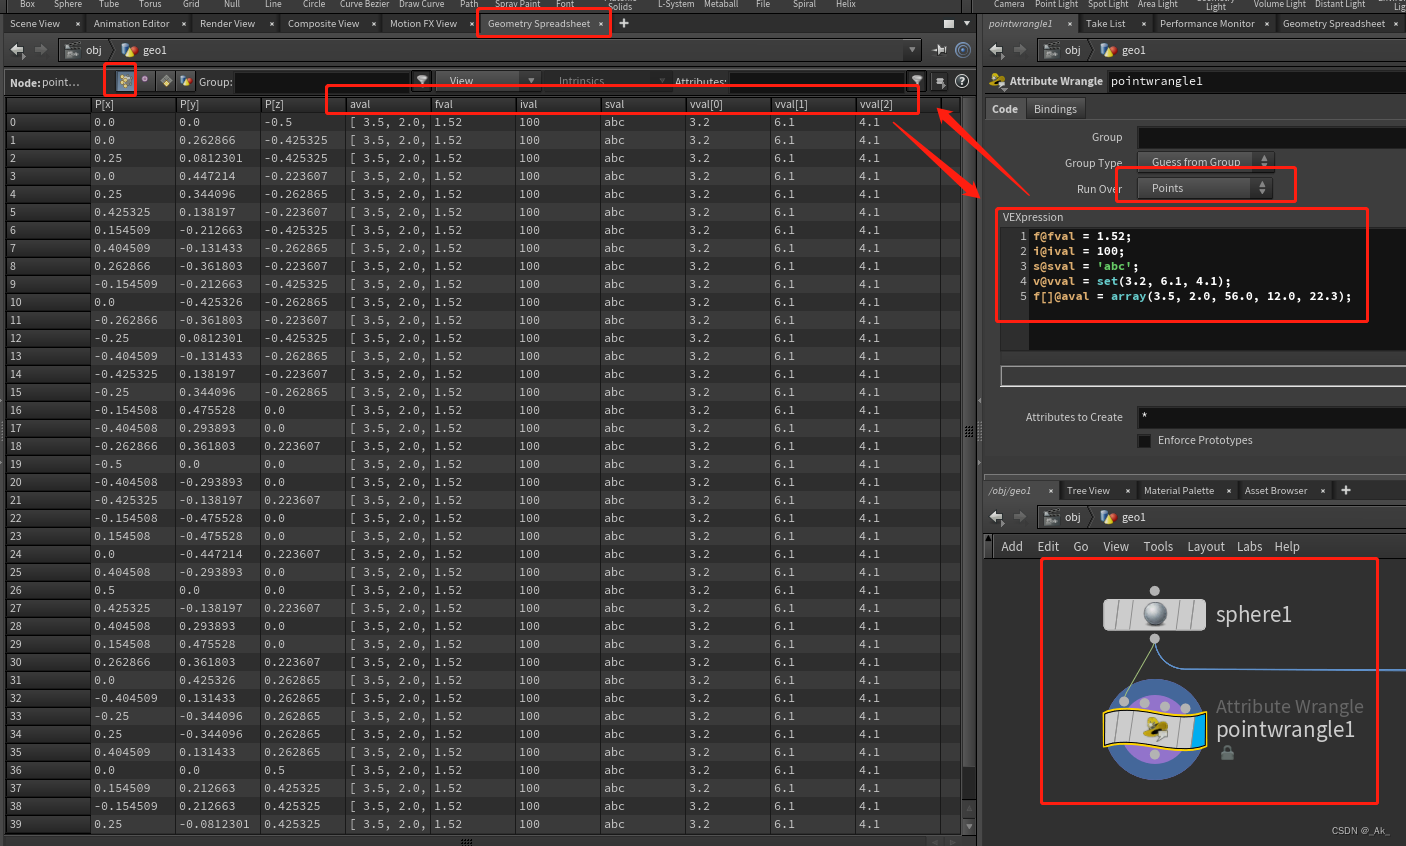
Task: Click the Attributes filter funnel button
Action: point(915,80)
